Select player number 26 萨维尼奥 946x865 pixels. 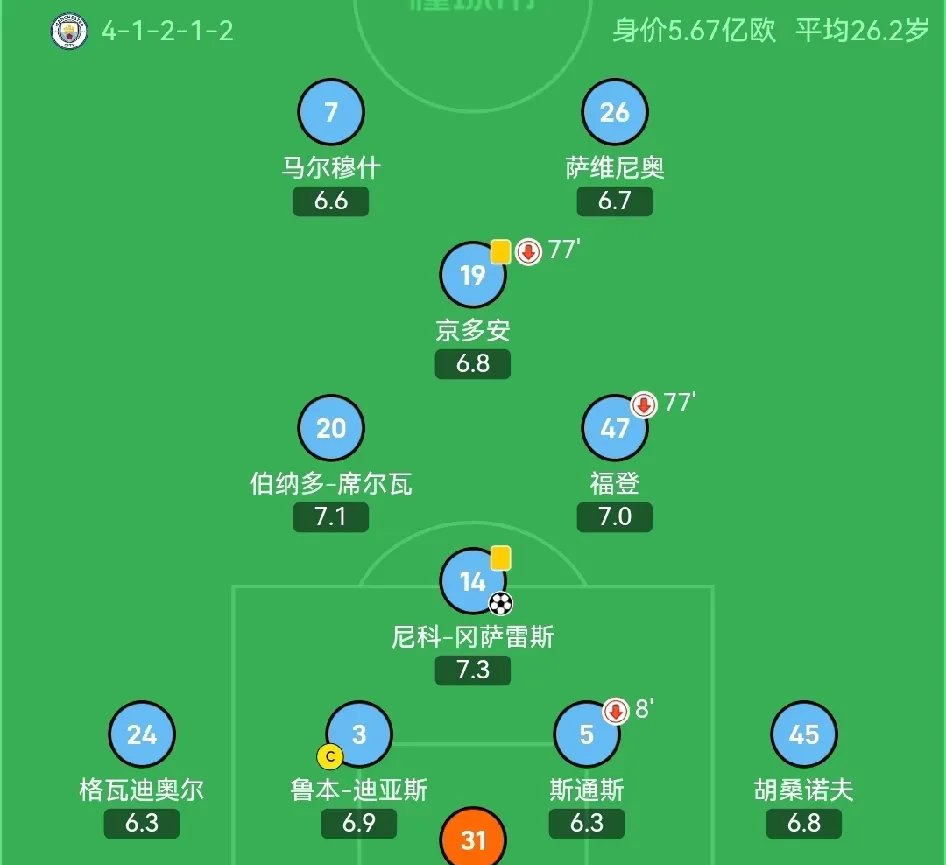616,112
